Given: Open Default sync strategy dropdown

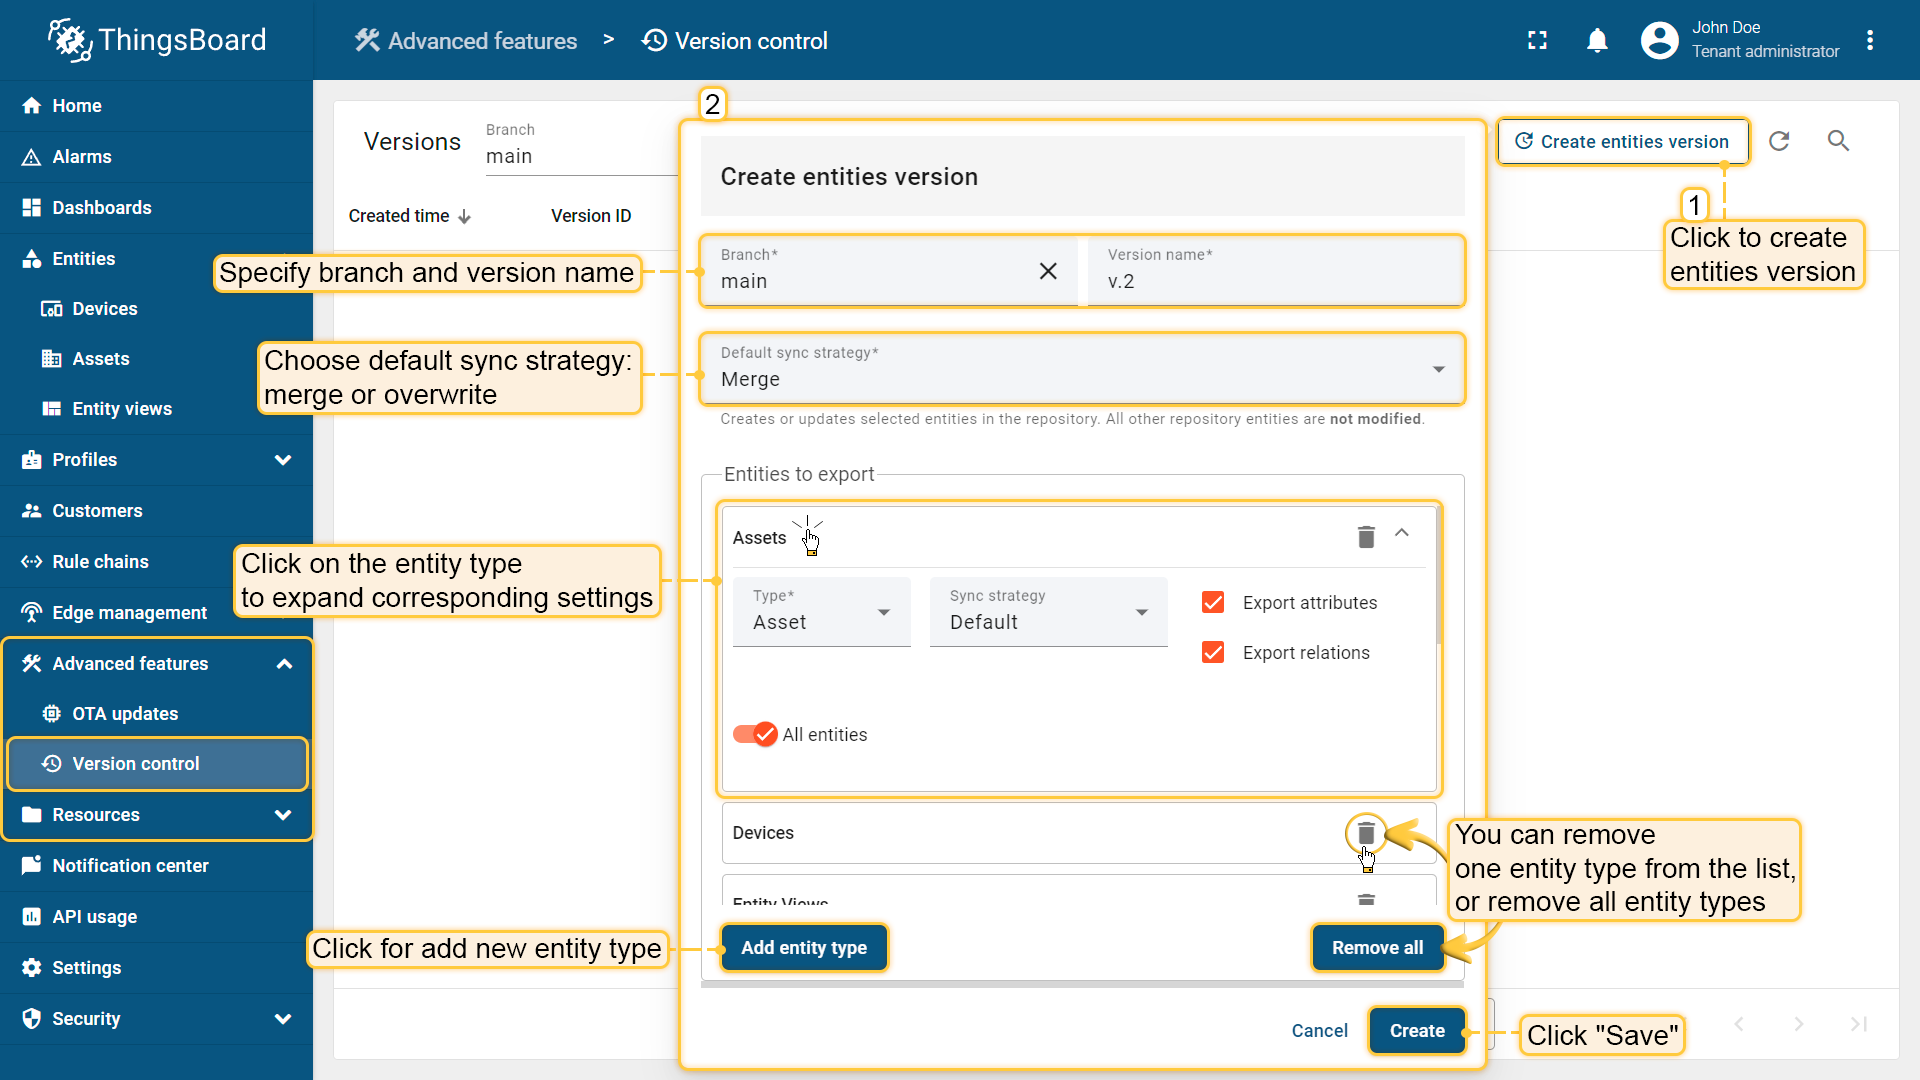Looking at the screenshot, I should (x=1082, y=369).
